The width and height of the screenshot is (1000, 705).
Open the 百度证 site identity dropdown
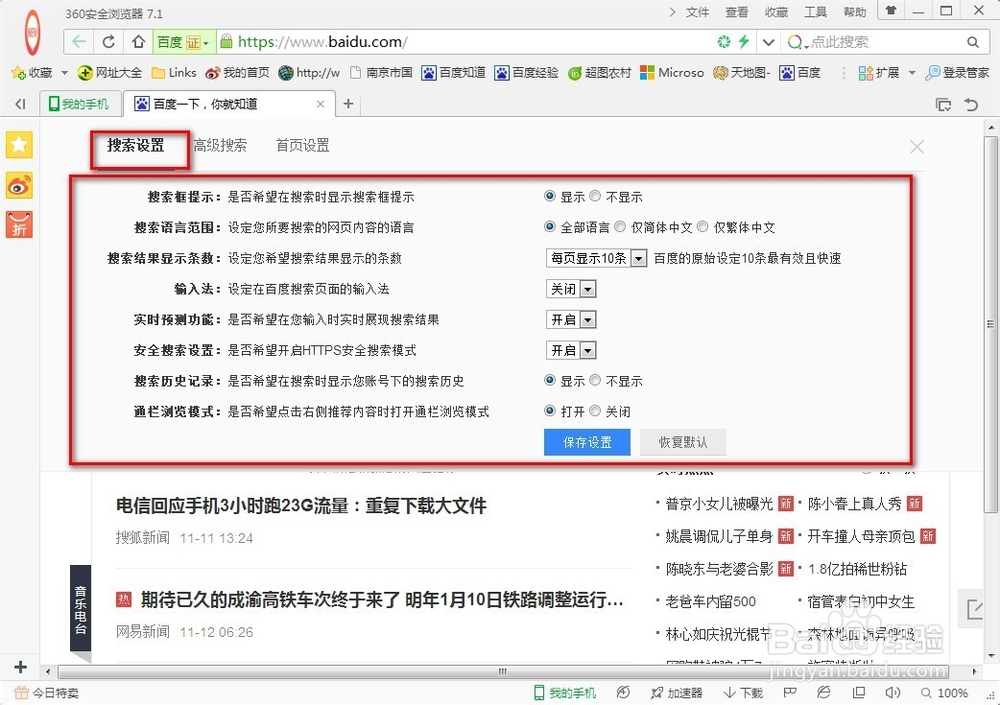point(184,42)
